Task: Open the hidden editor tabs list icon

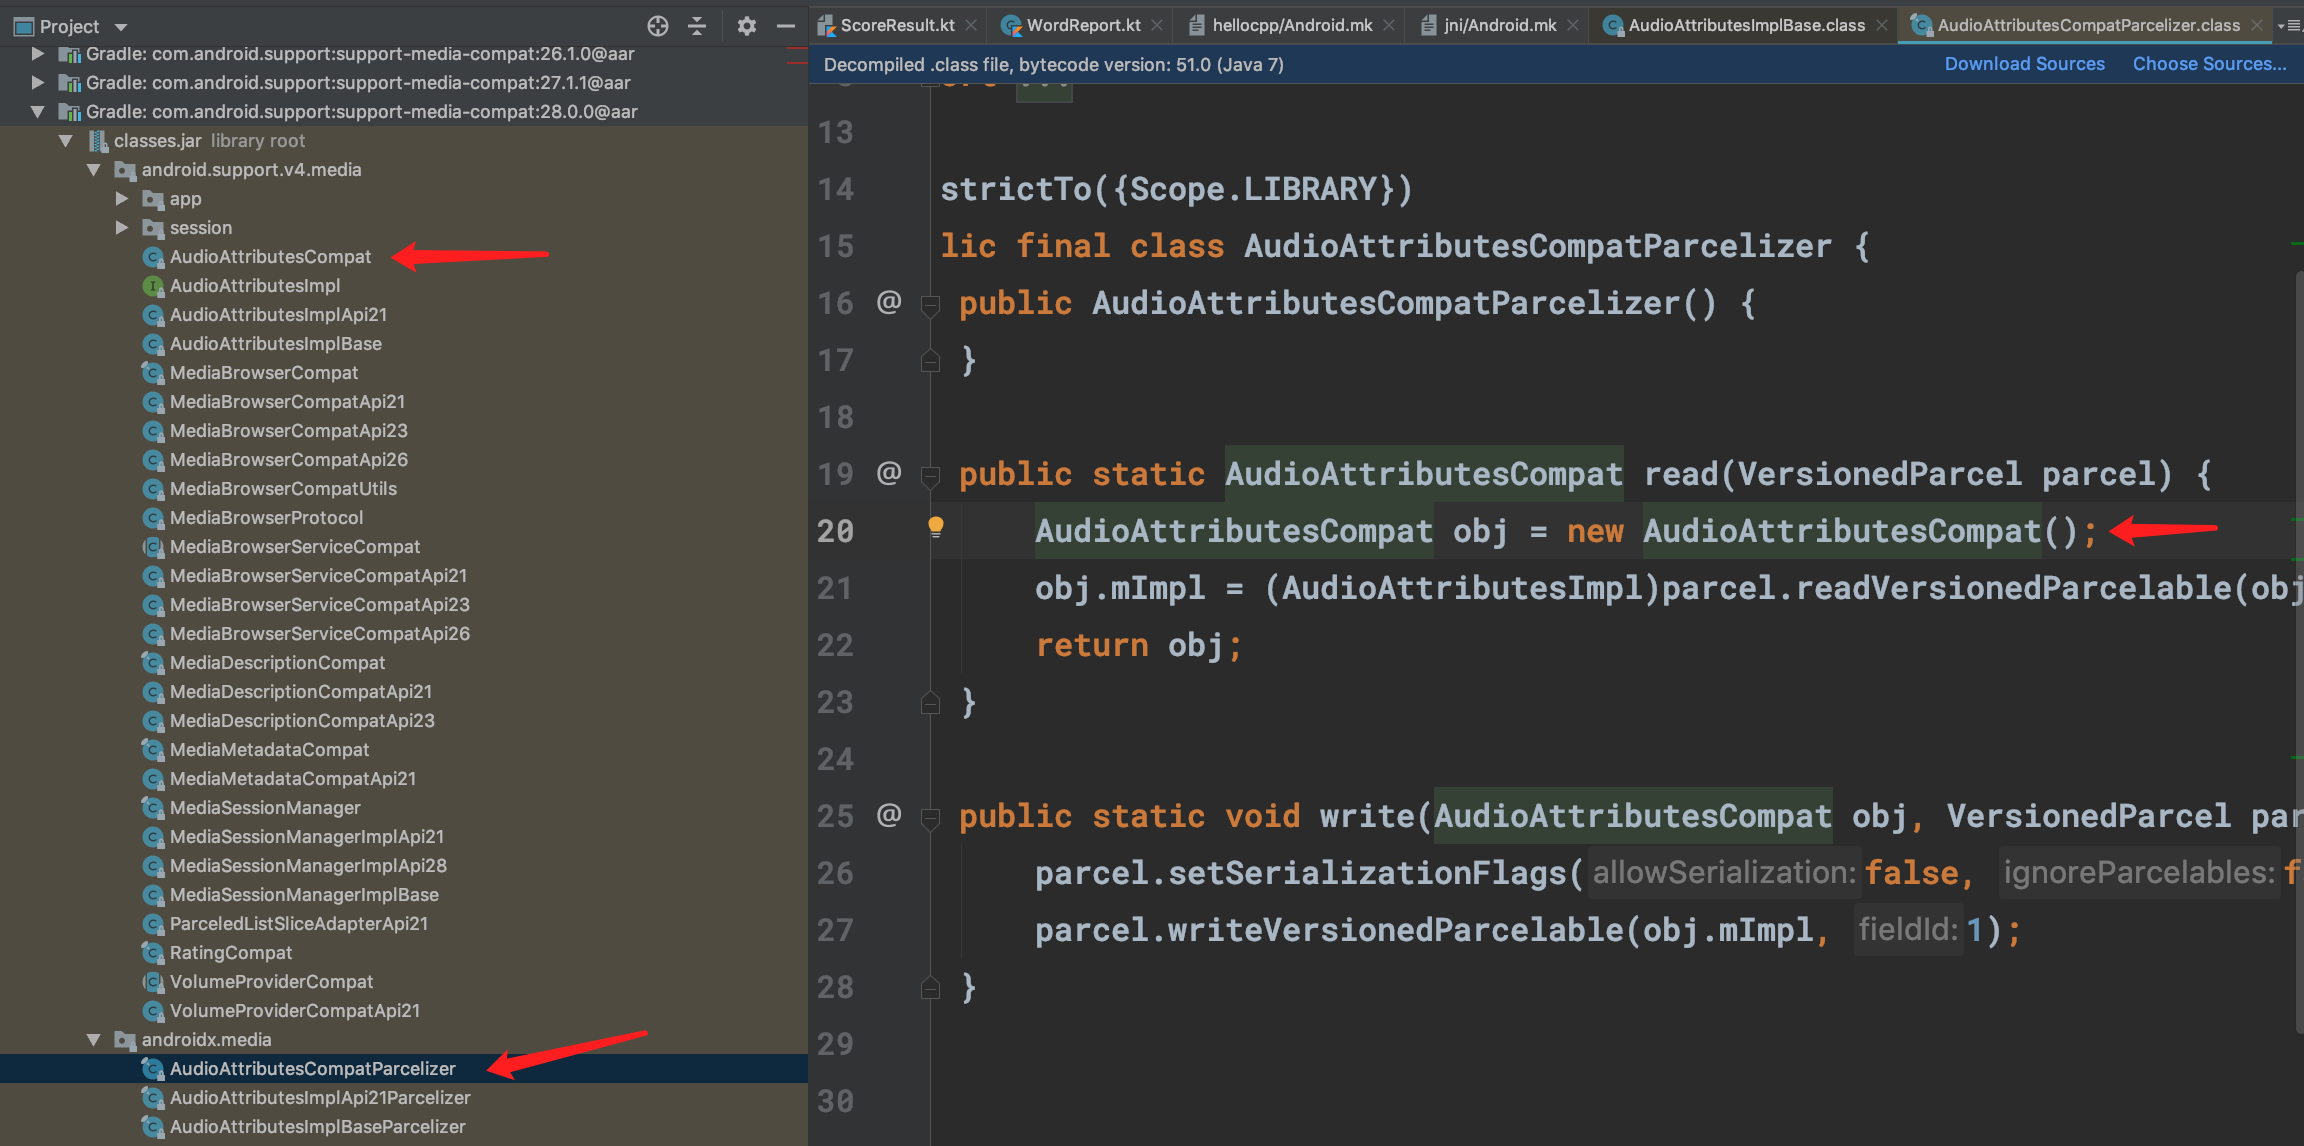Action: click(2292, 25)
